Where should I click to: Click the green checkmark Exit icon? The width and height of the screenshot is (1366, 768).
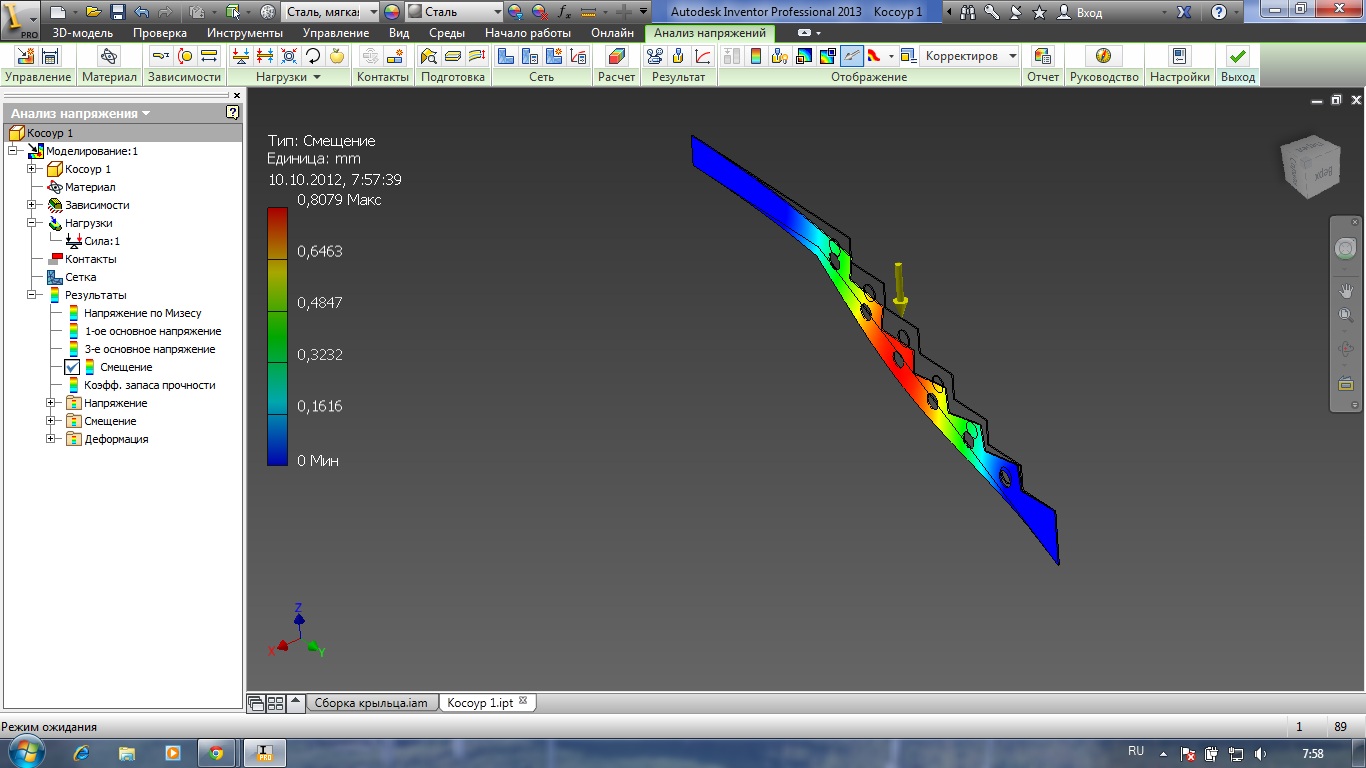coord(1238,56)
